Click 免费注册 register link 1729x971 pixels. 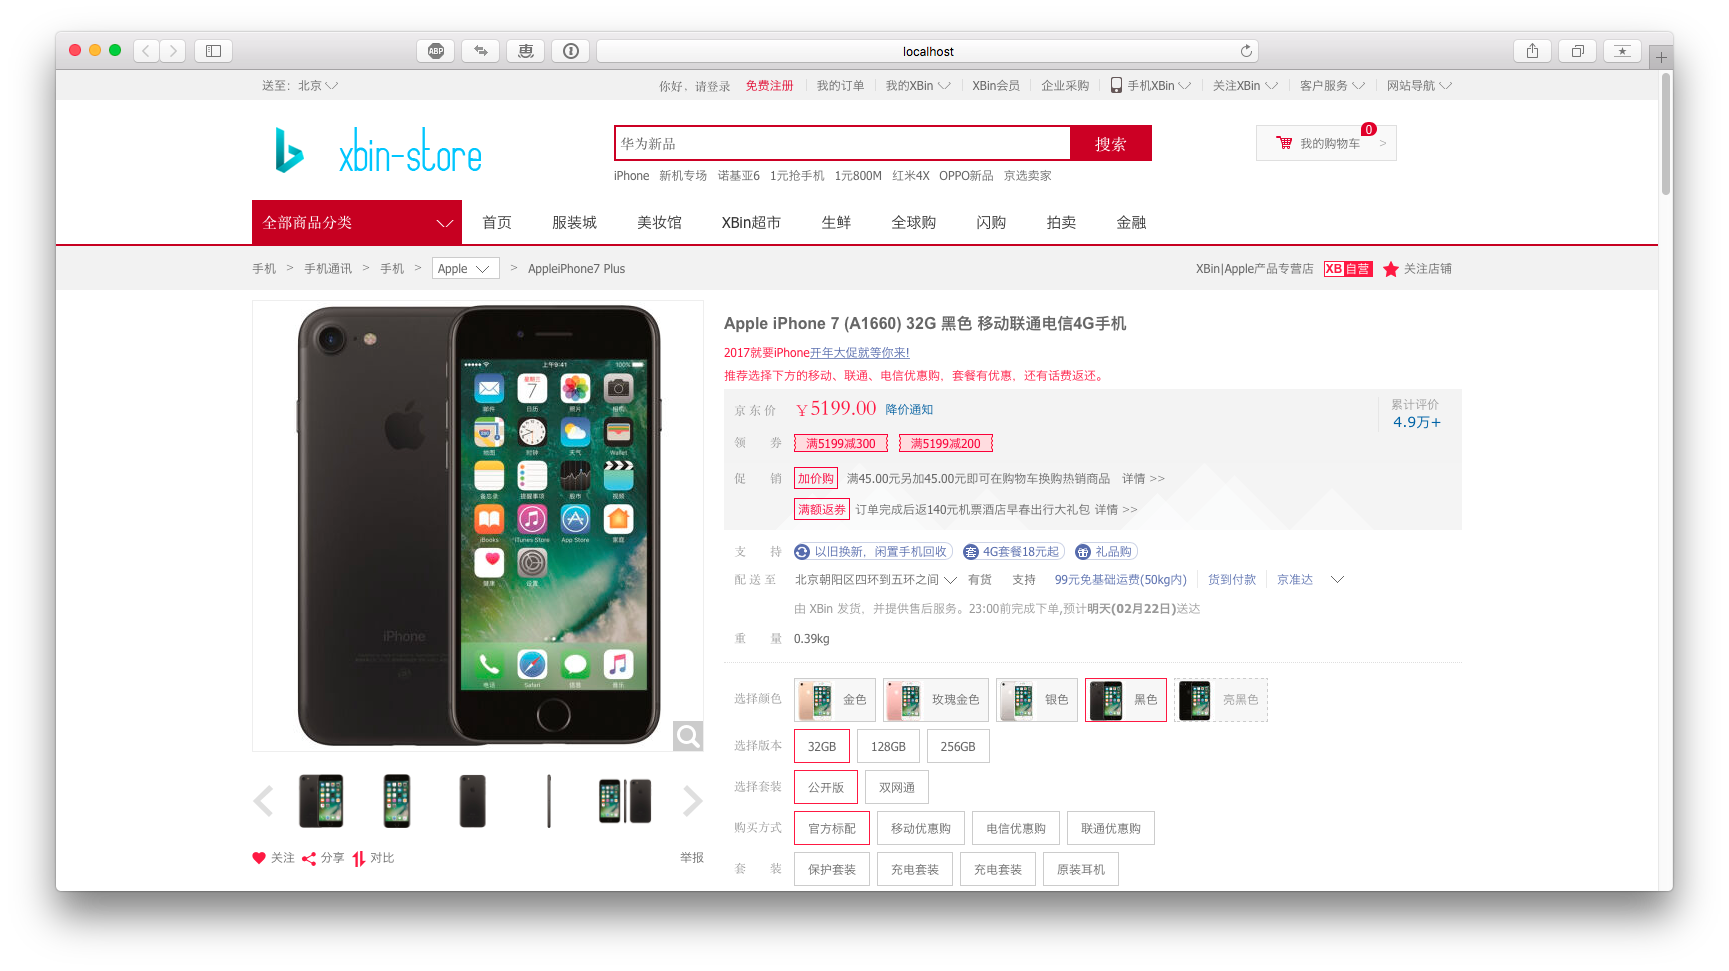[769, 86]
